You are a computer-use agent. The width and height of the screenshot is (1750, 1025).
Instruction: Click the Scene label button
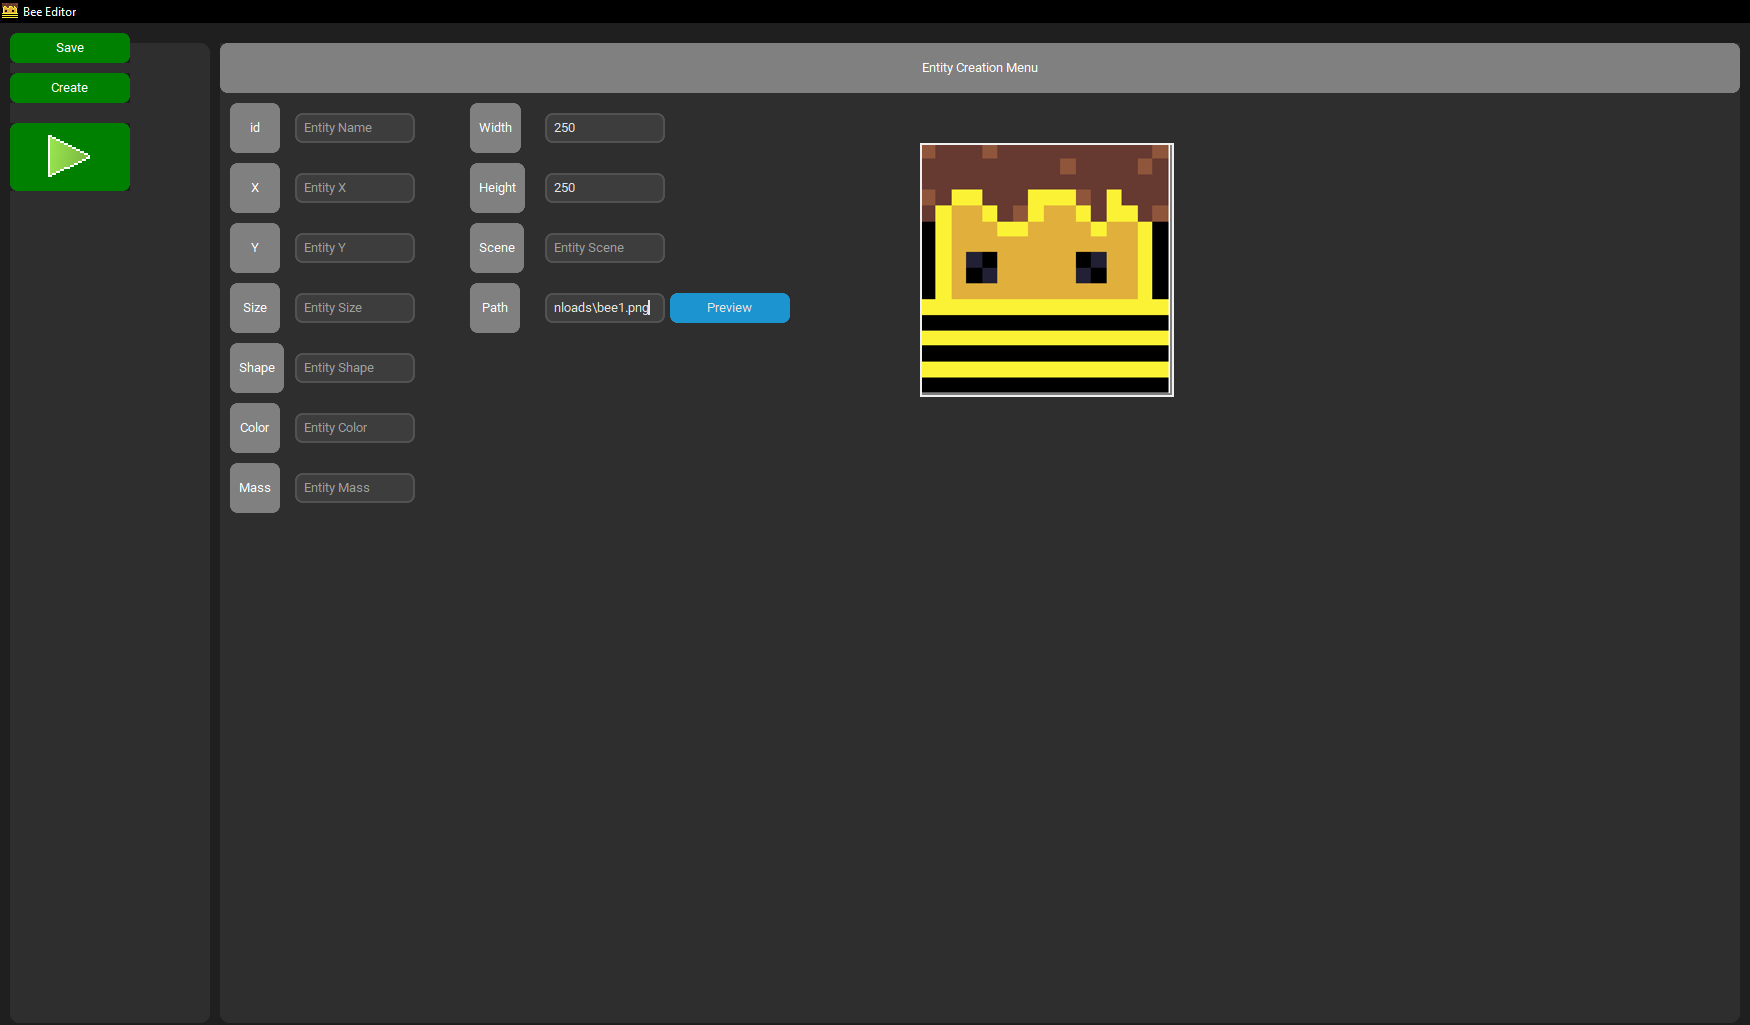tap(497, 248)
